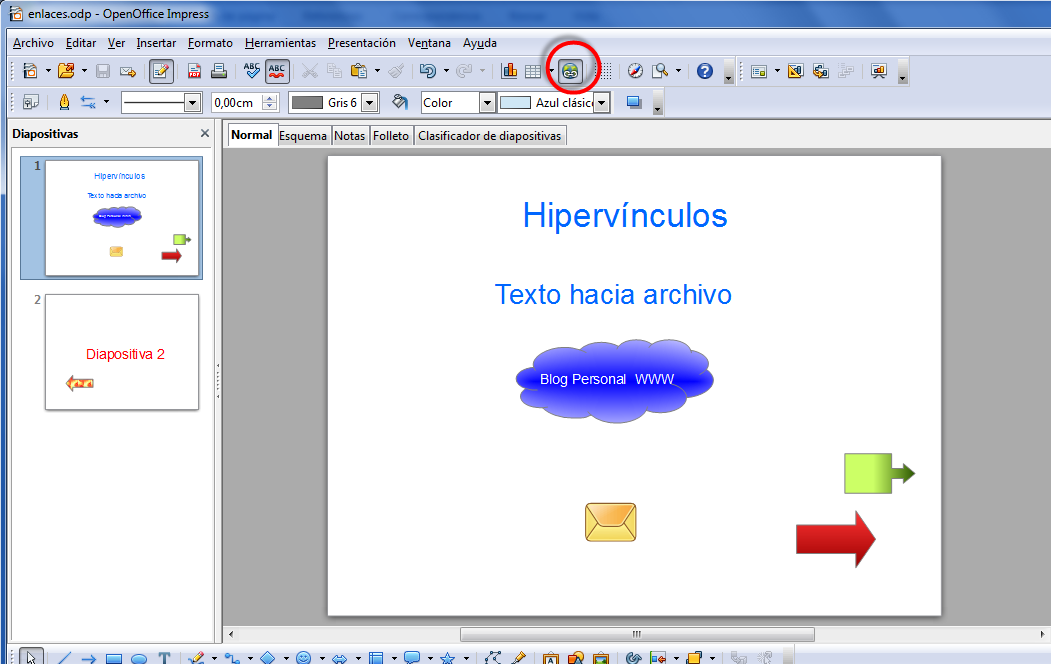Select the Line with arrow tool
This screenshot has height=664, width=1051.
tap(88, 659)
